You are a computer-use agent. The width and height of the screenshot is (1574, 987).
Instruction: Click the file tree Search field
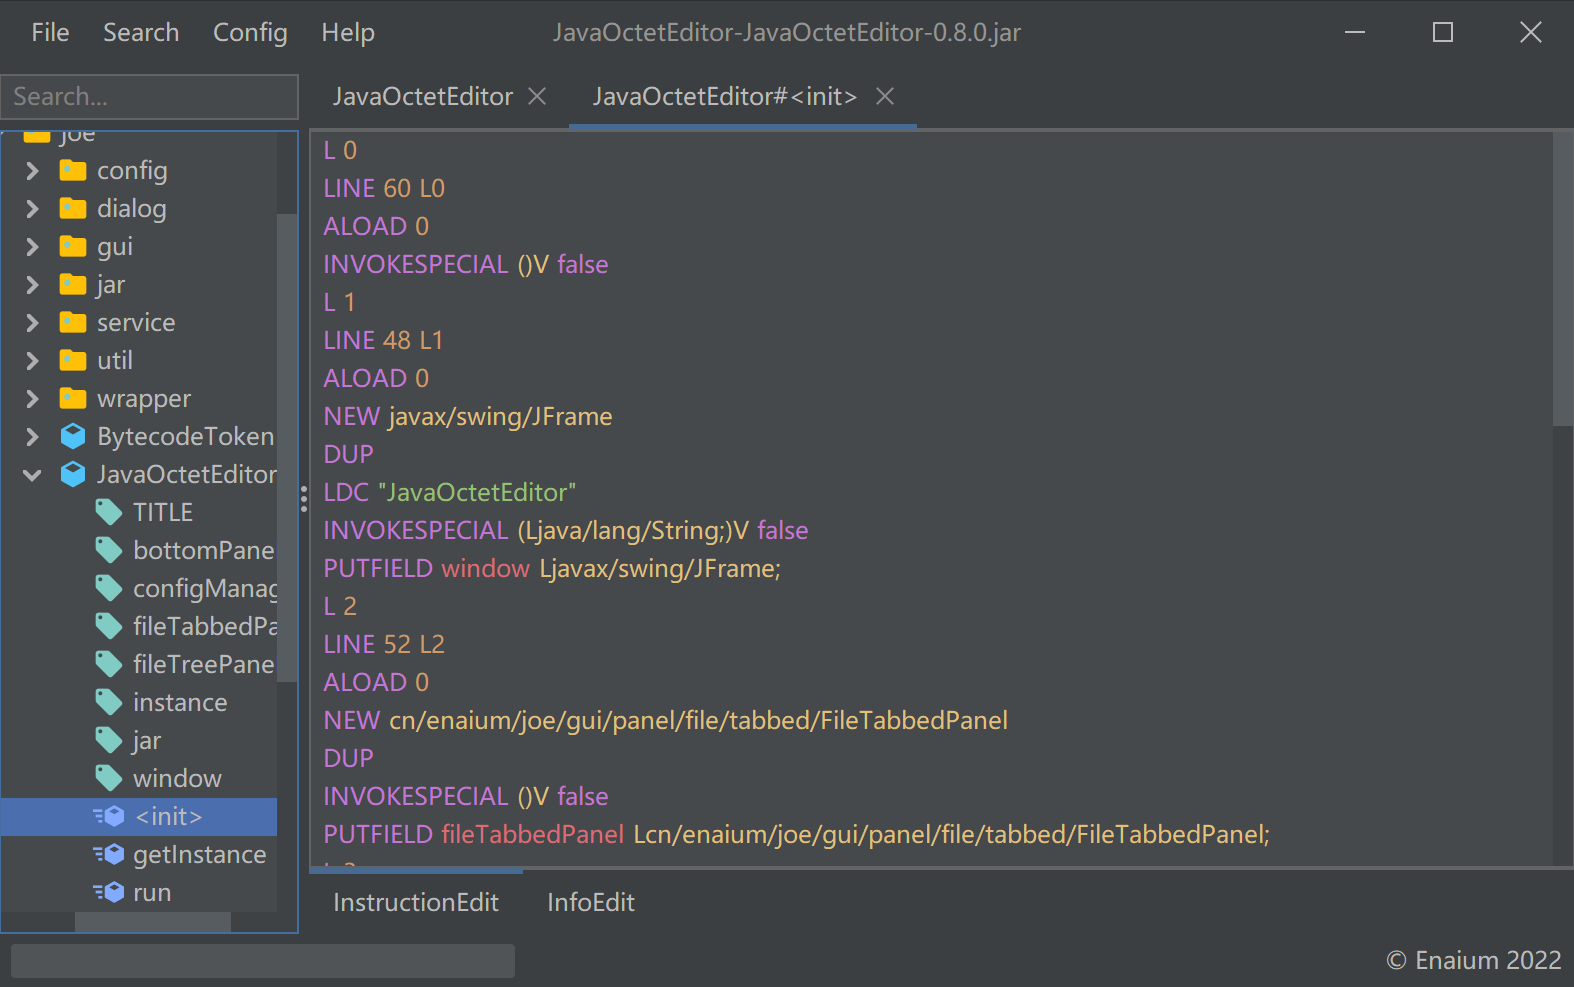[150, 97]
